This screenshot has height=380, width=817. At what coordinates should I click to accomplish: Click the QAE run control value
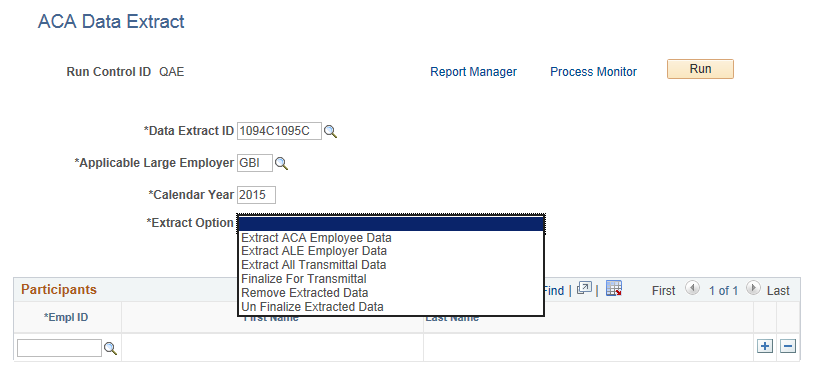171,72
